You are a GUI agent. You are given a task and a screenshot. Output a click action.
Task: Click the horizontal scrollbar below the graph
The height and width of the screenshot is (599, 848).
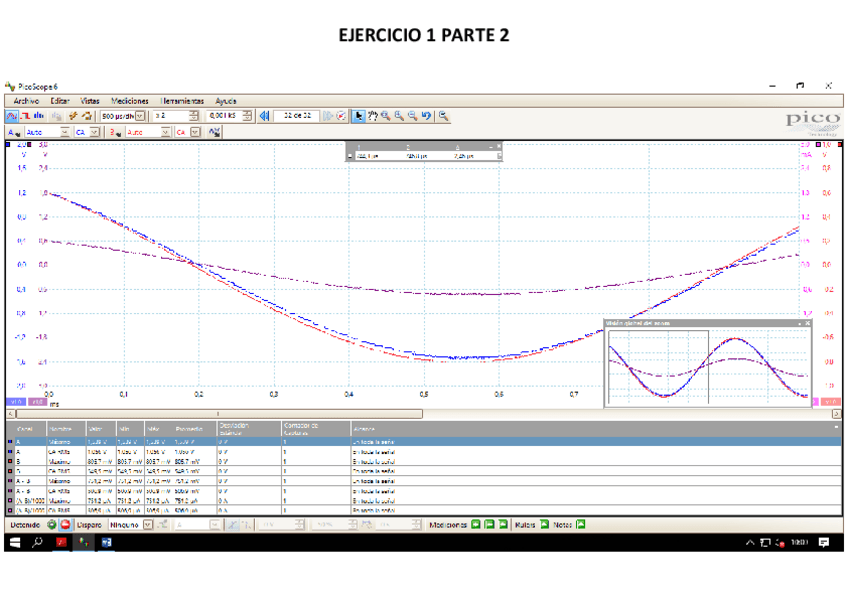pyautogui.click(x=217, y=413)
